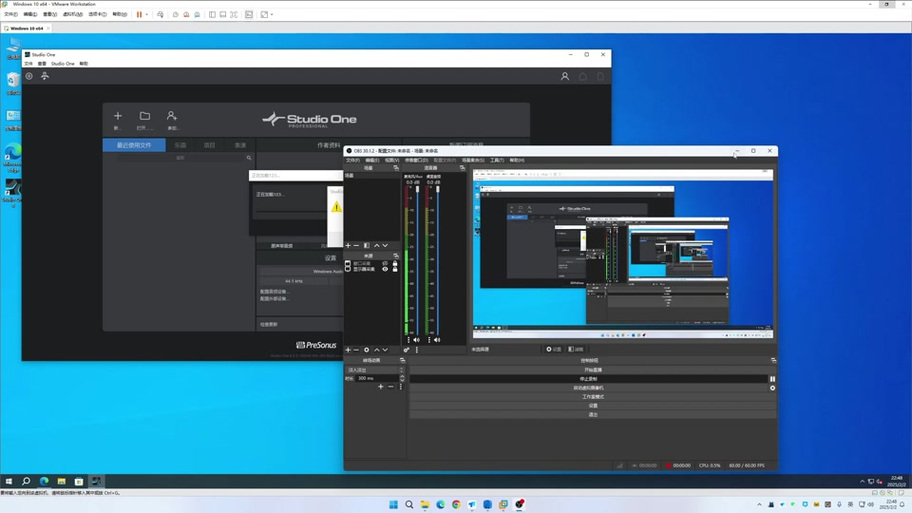Open advanced audio properties gear under mixer

tap(406, 350)
